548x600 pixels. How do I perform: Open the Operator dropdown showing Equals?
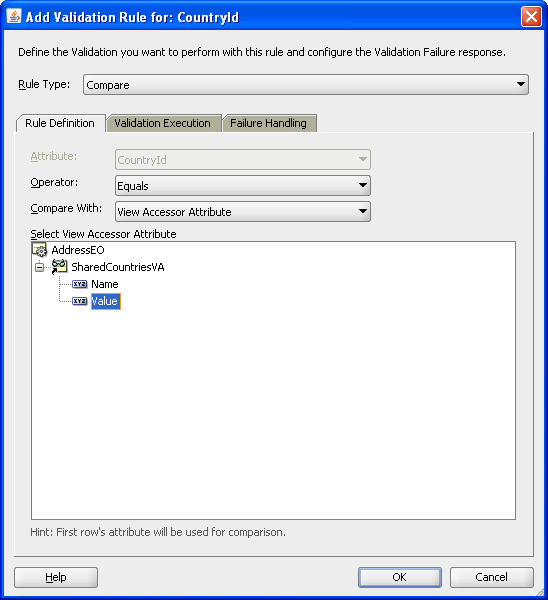243,186
